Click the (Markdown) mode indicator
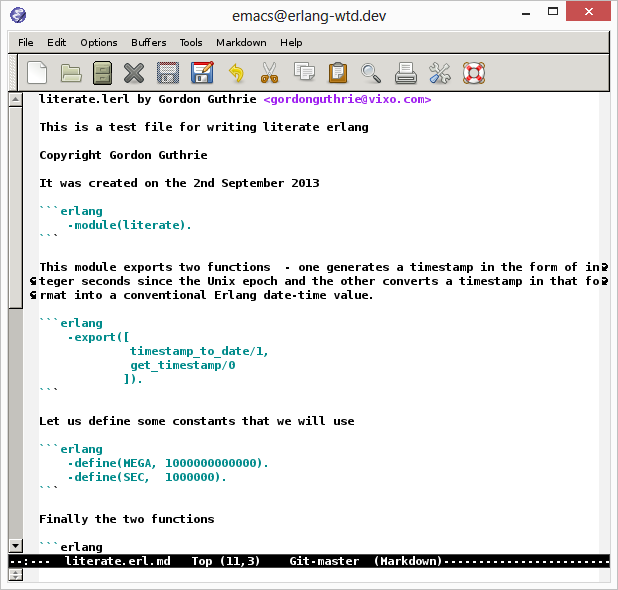 408,561
